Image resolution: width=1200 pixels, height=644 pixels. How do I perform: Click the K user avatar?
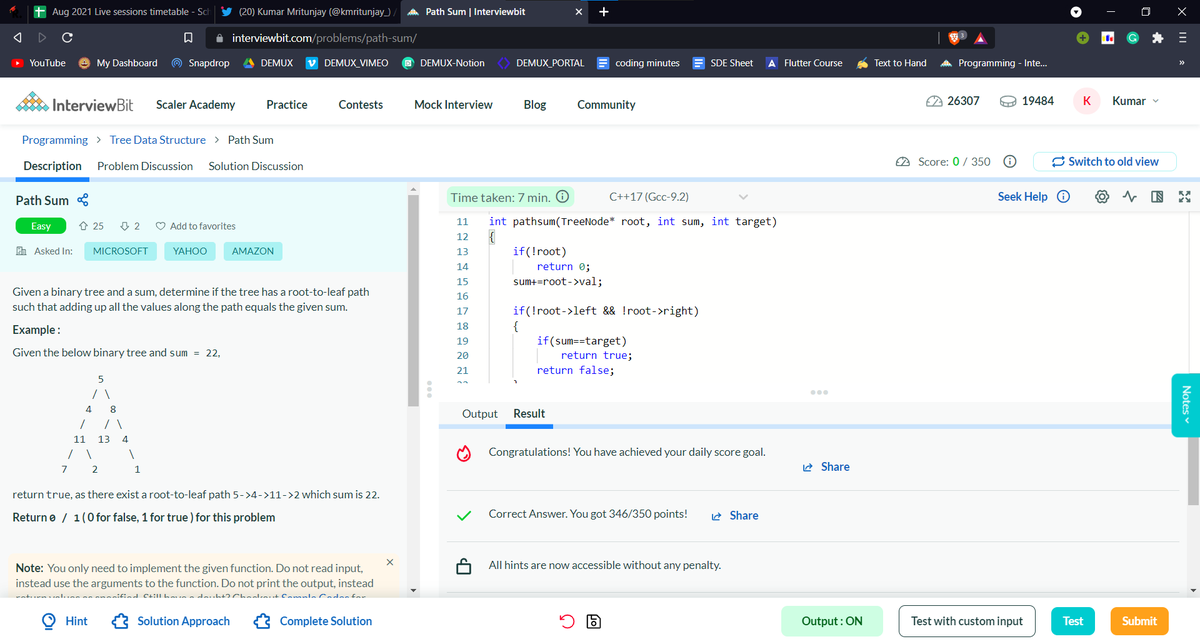pos(1087,101)
